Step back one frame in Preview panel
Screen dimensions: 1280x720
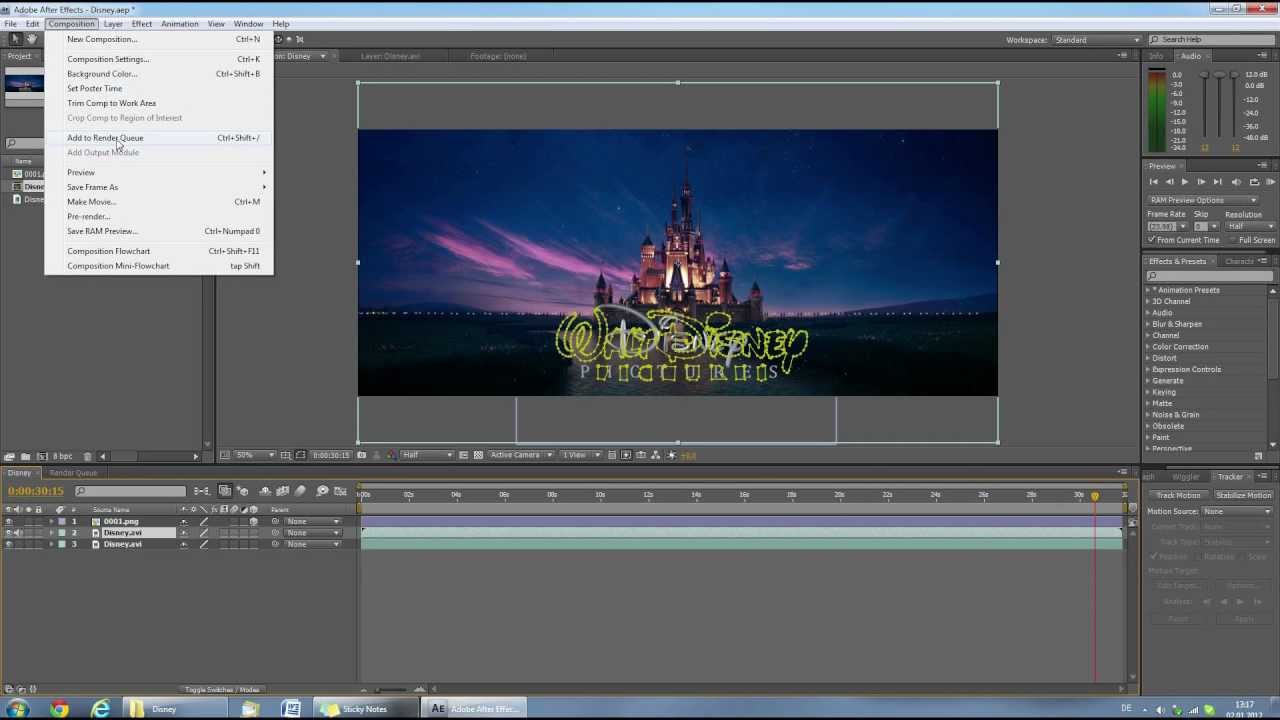click(x=1169, y=182)
